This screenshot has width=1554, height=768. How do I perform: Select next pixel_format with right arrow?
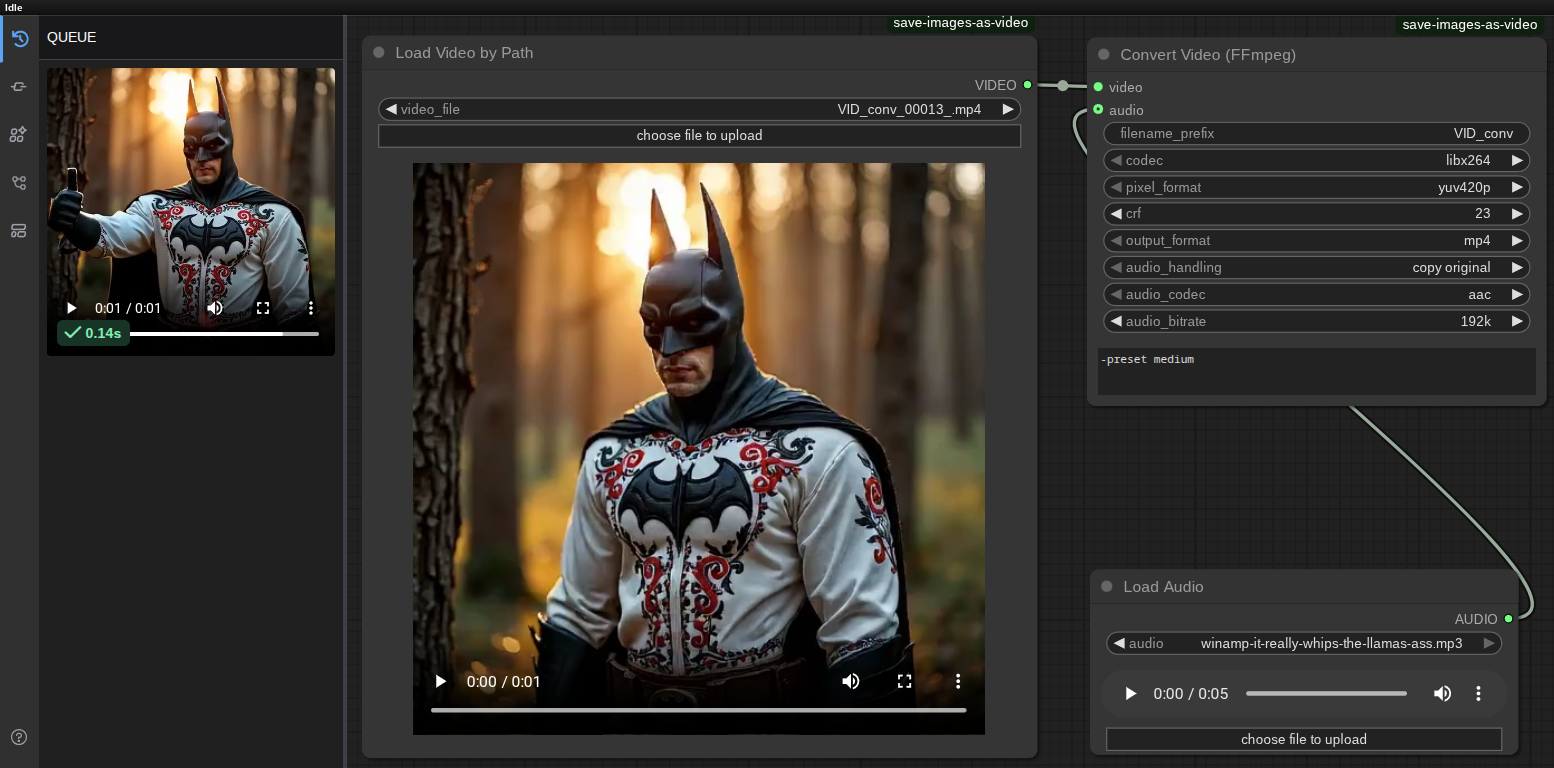tap(1517, 187)
